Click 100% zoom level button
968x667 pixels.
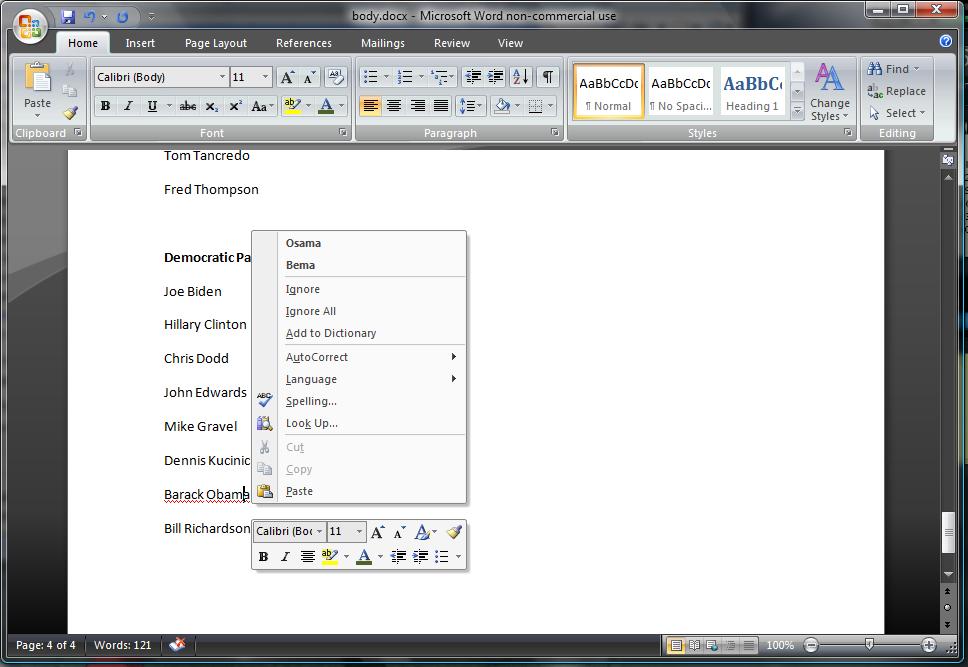[780, 645]
